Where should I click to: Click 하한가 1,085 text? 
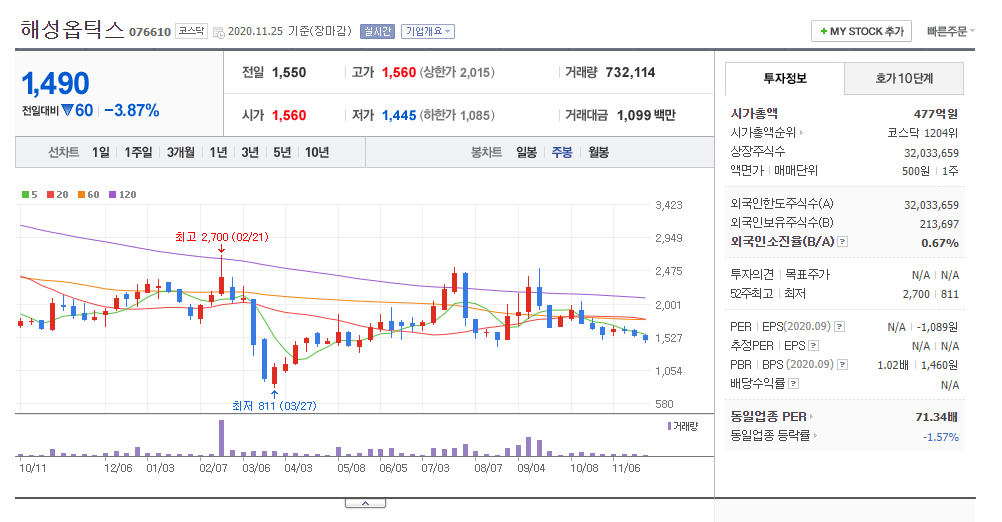pyautogui.click(x=457, y=115)
